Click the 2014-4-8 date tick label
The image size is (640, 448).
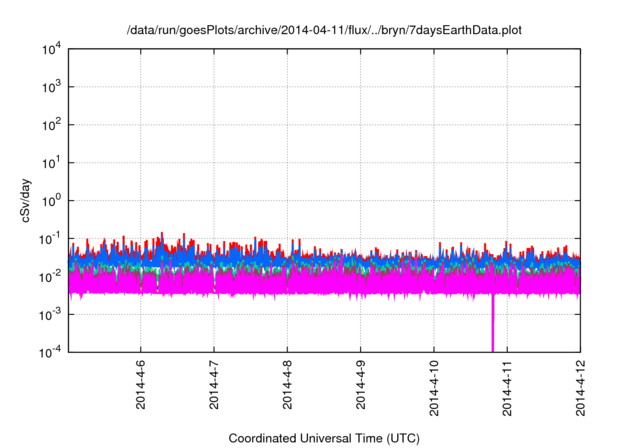(287, 384)
